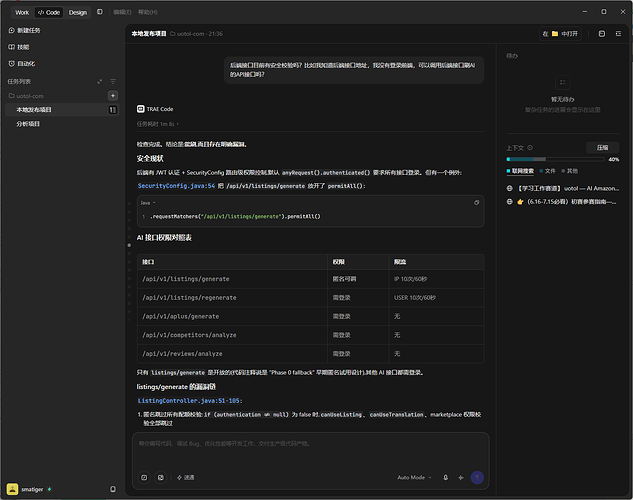Open the Auto Mode dropdown
The height and width of the screenshot is (500, 633).
click(x=414, y=477)
